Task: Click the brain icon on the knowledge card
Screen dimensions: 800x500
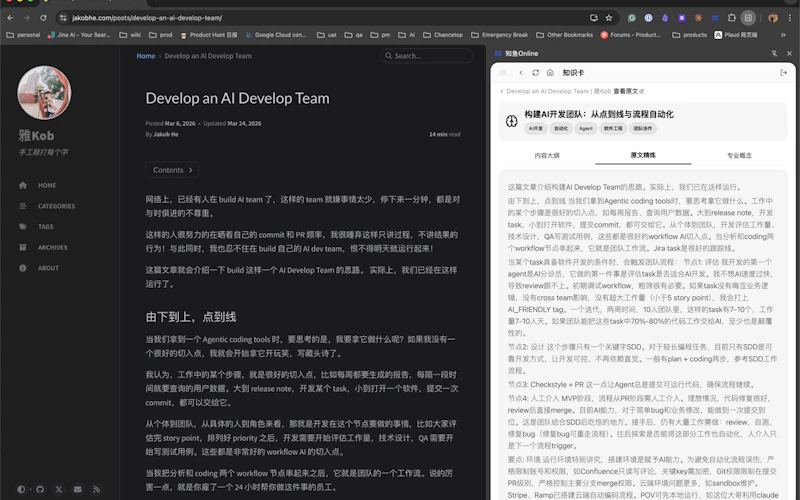Action: (512, 121)
